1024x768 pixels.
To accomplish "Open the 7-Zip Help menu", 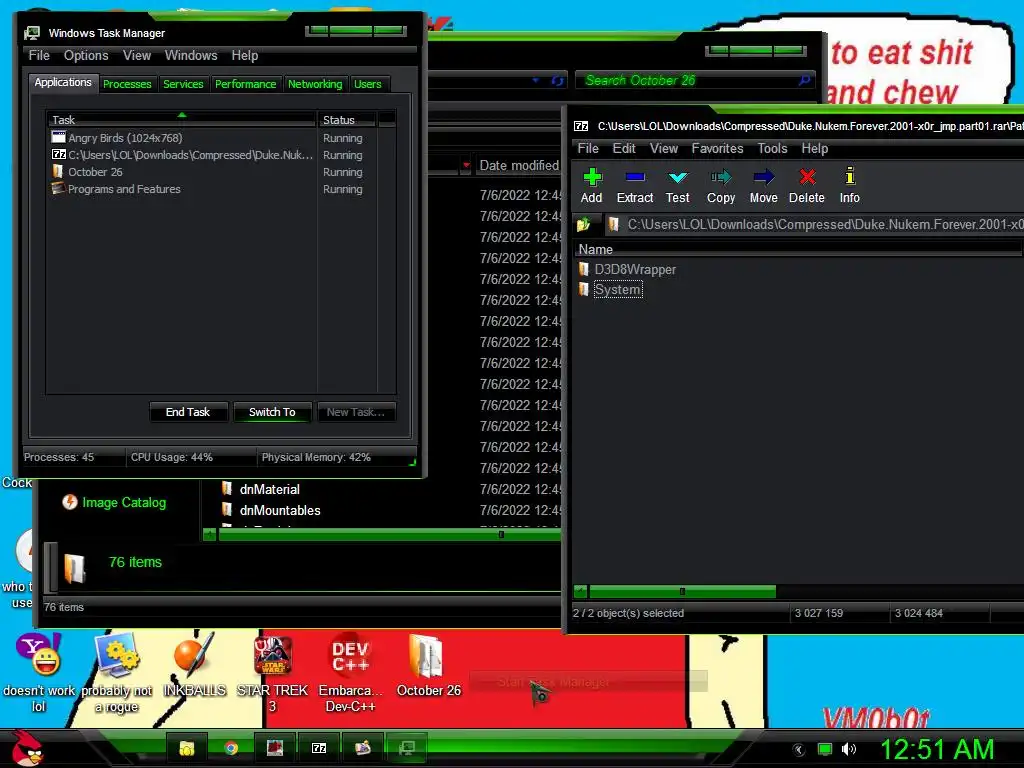I will pyautogui.click(x=815, y=148).
